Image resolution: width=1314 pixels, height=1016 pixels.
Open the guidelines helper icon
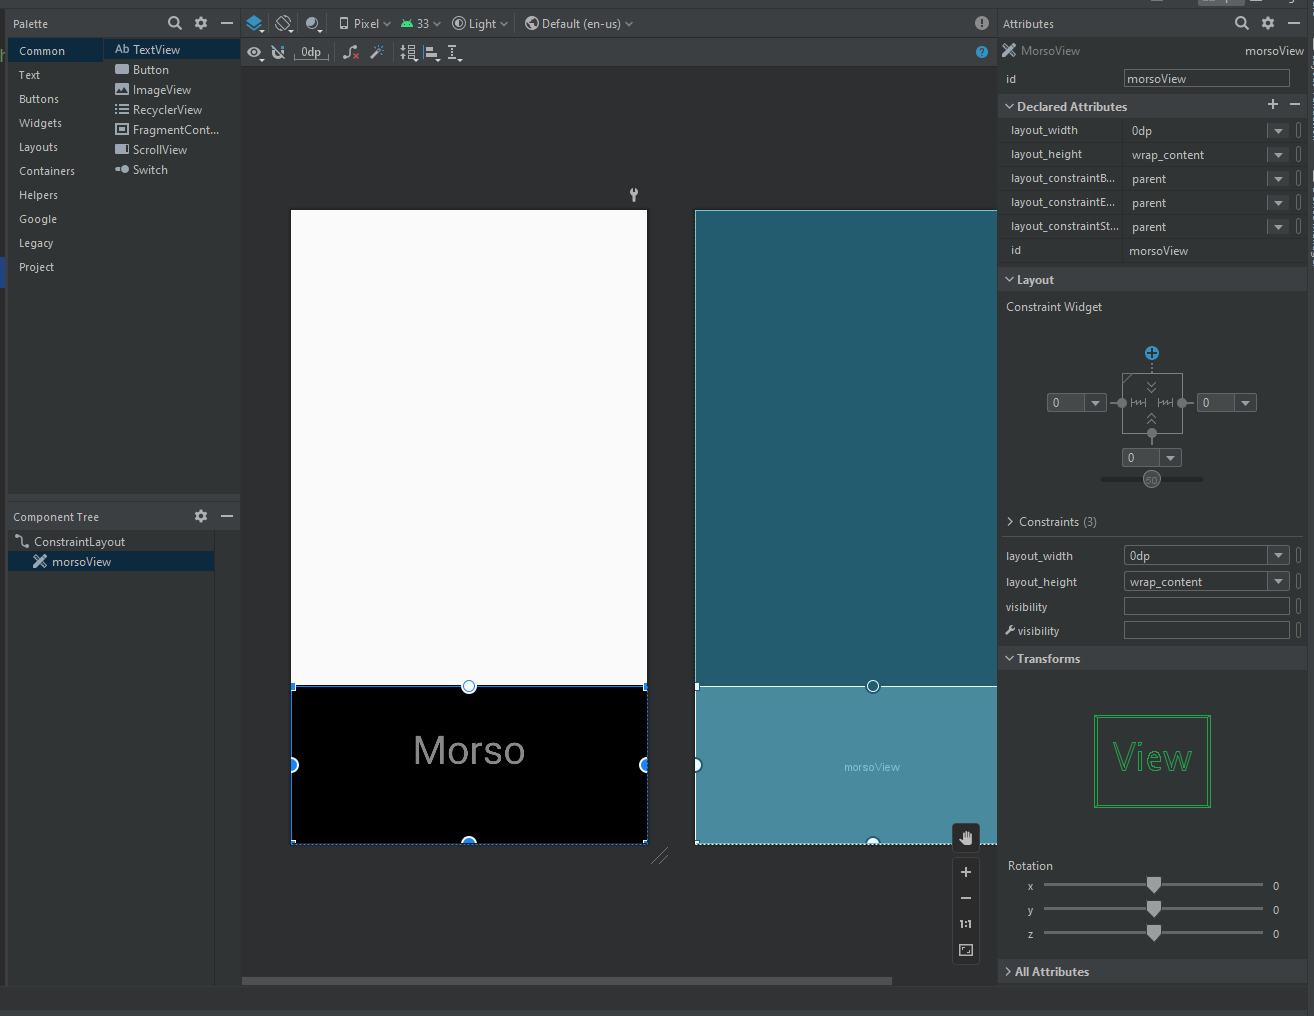click(x=409, y=52)
